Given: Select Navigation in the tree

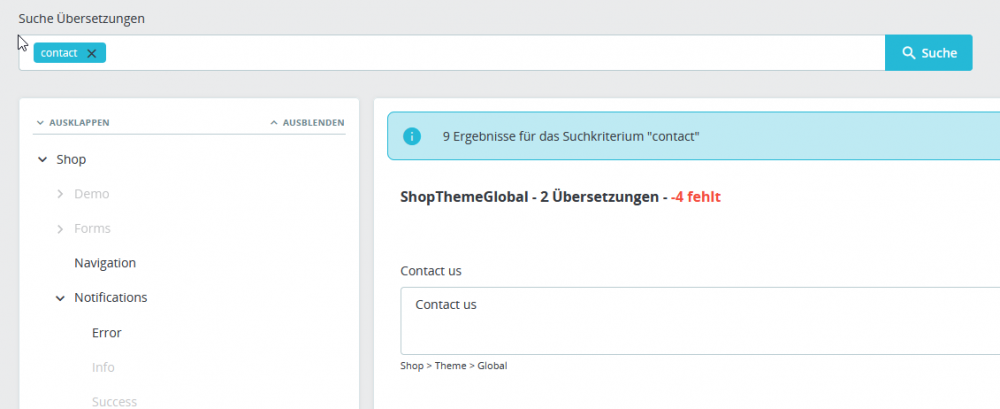Looking at the screenshot, I should (x=105, y=263).
